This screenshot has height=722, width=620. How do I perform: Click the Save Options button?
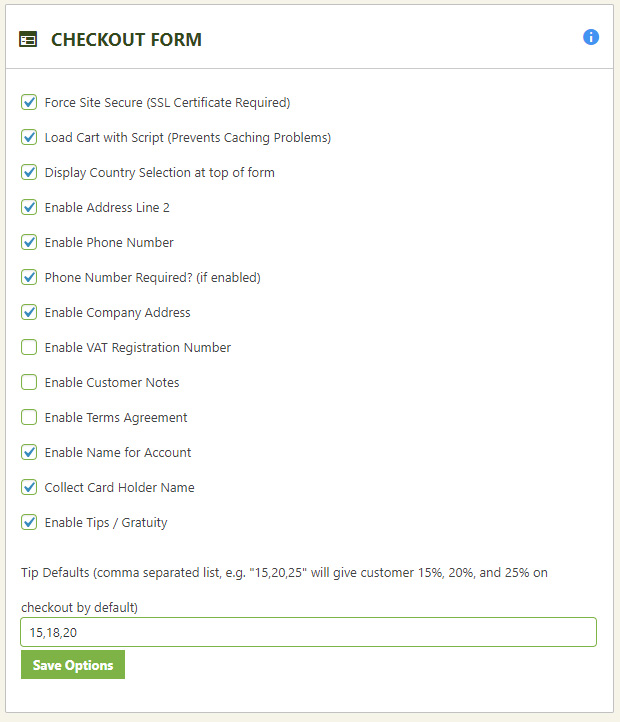click(x=73, y=664)
